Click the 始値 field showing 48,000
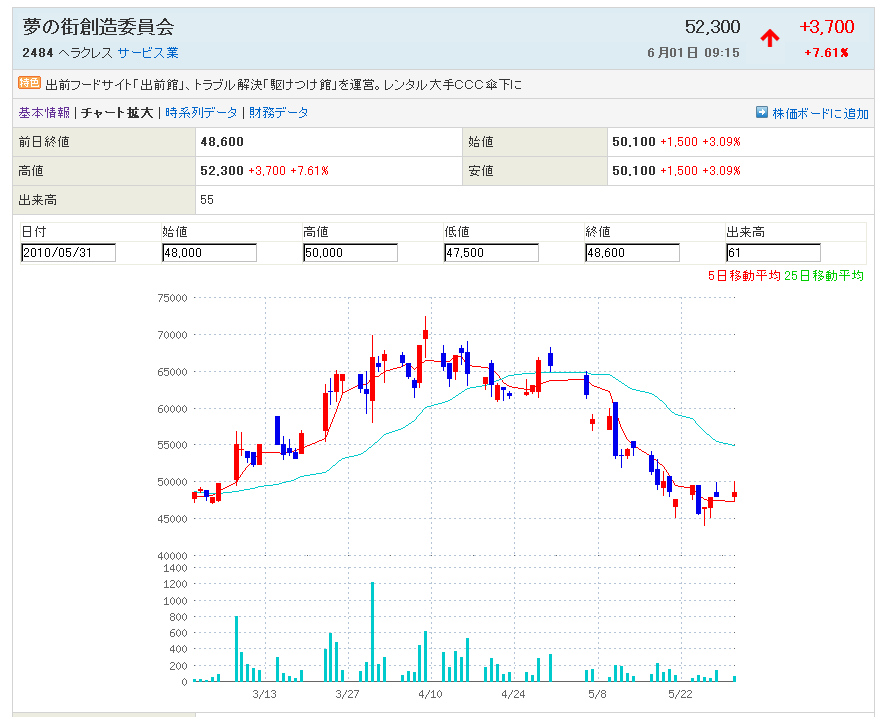This screenshot has width=883, height=717. tap(209, 253)
